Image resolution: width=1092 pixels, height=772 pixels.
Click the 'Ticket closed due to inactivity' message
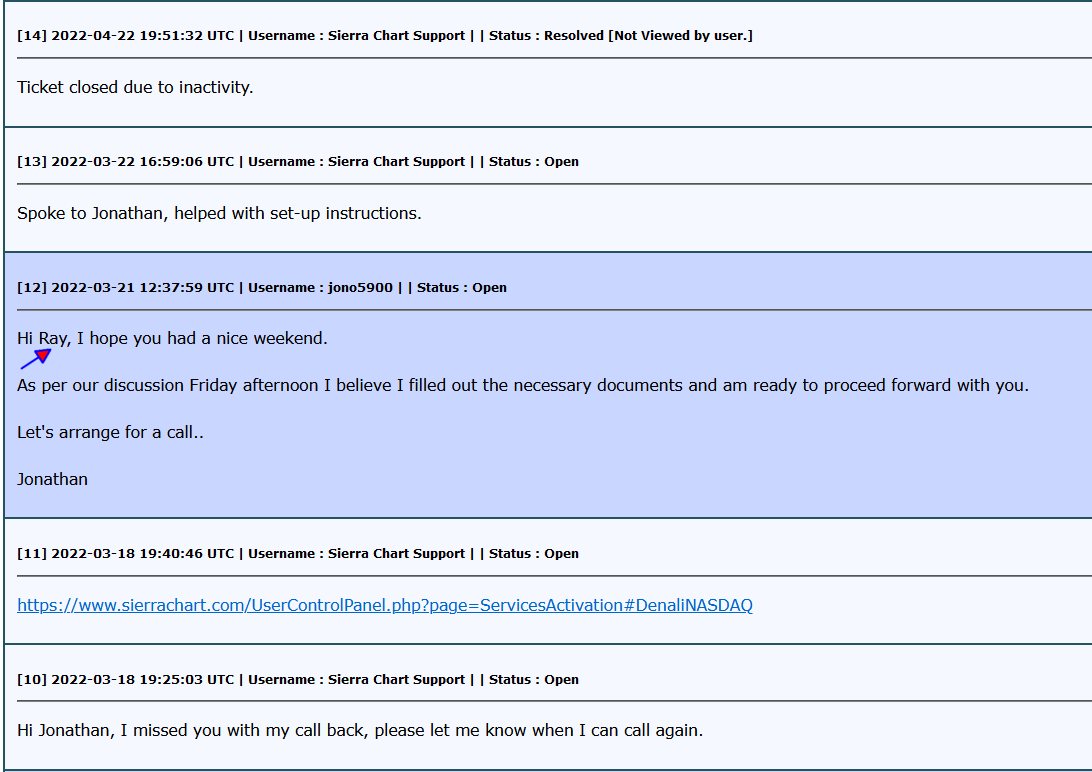pyautogui.click(x=135, y=87)
